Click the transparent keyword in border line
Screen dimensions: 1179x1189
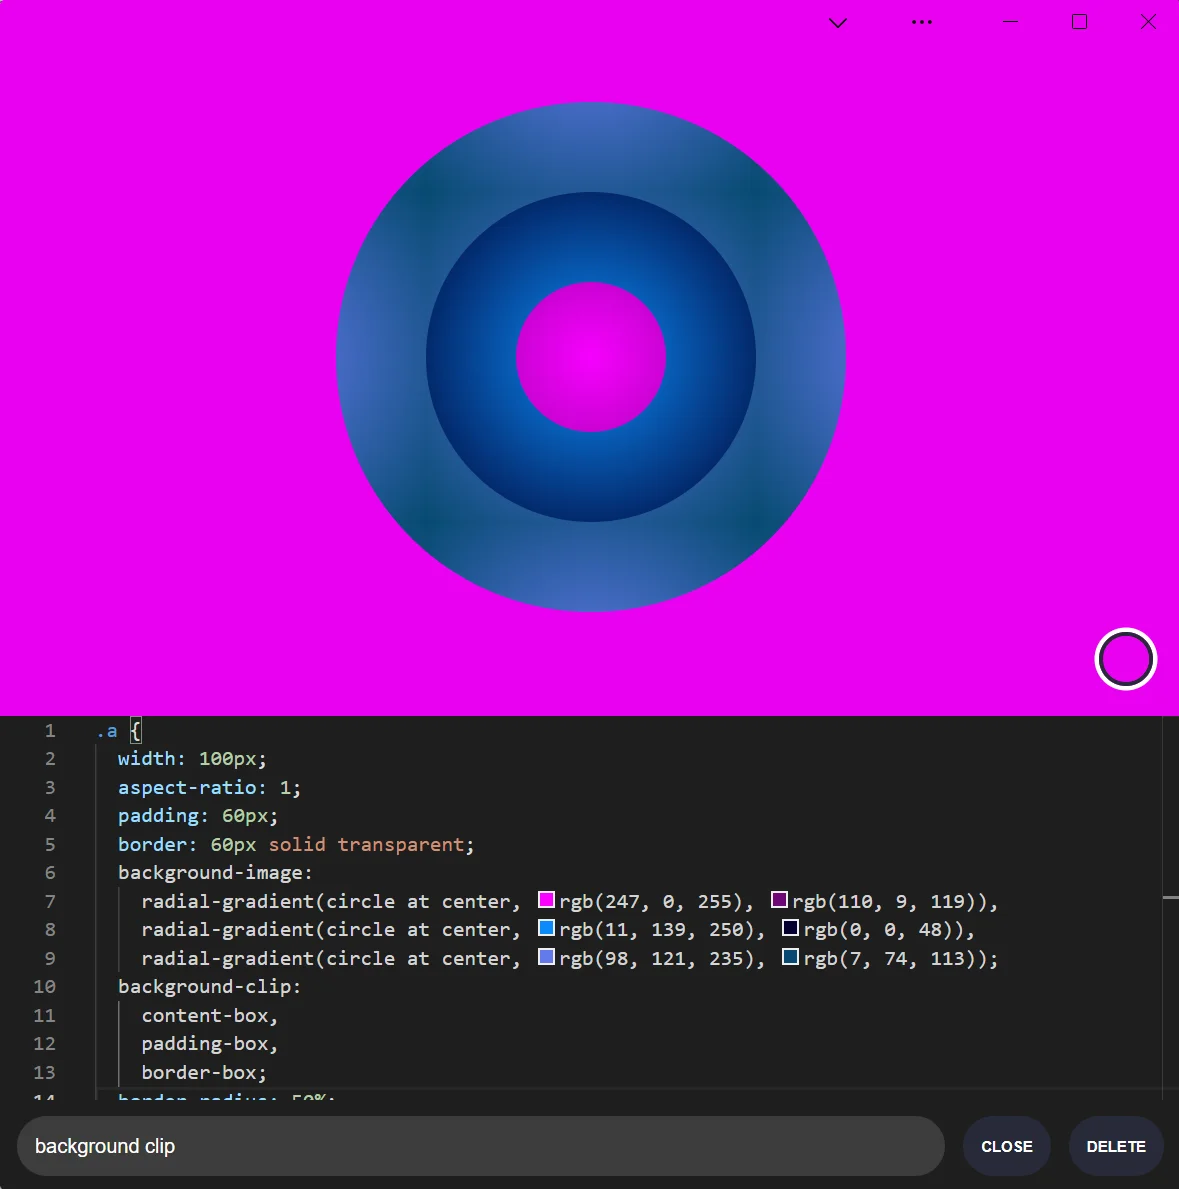[x=401, y=844]
